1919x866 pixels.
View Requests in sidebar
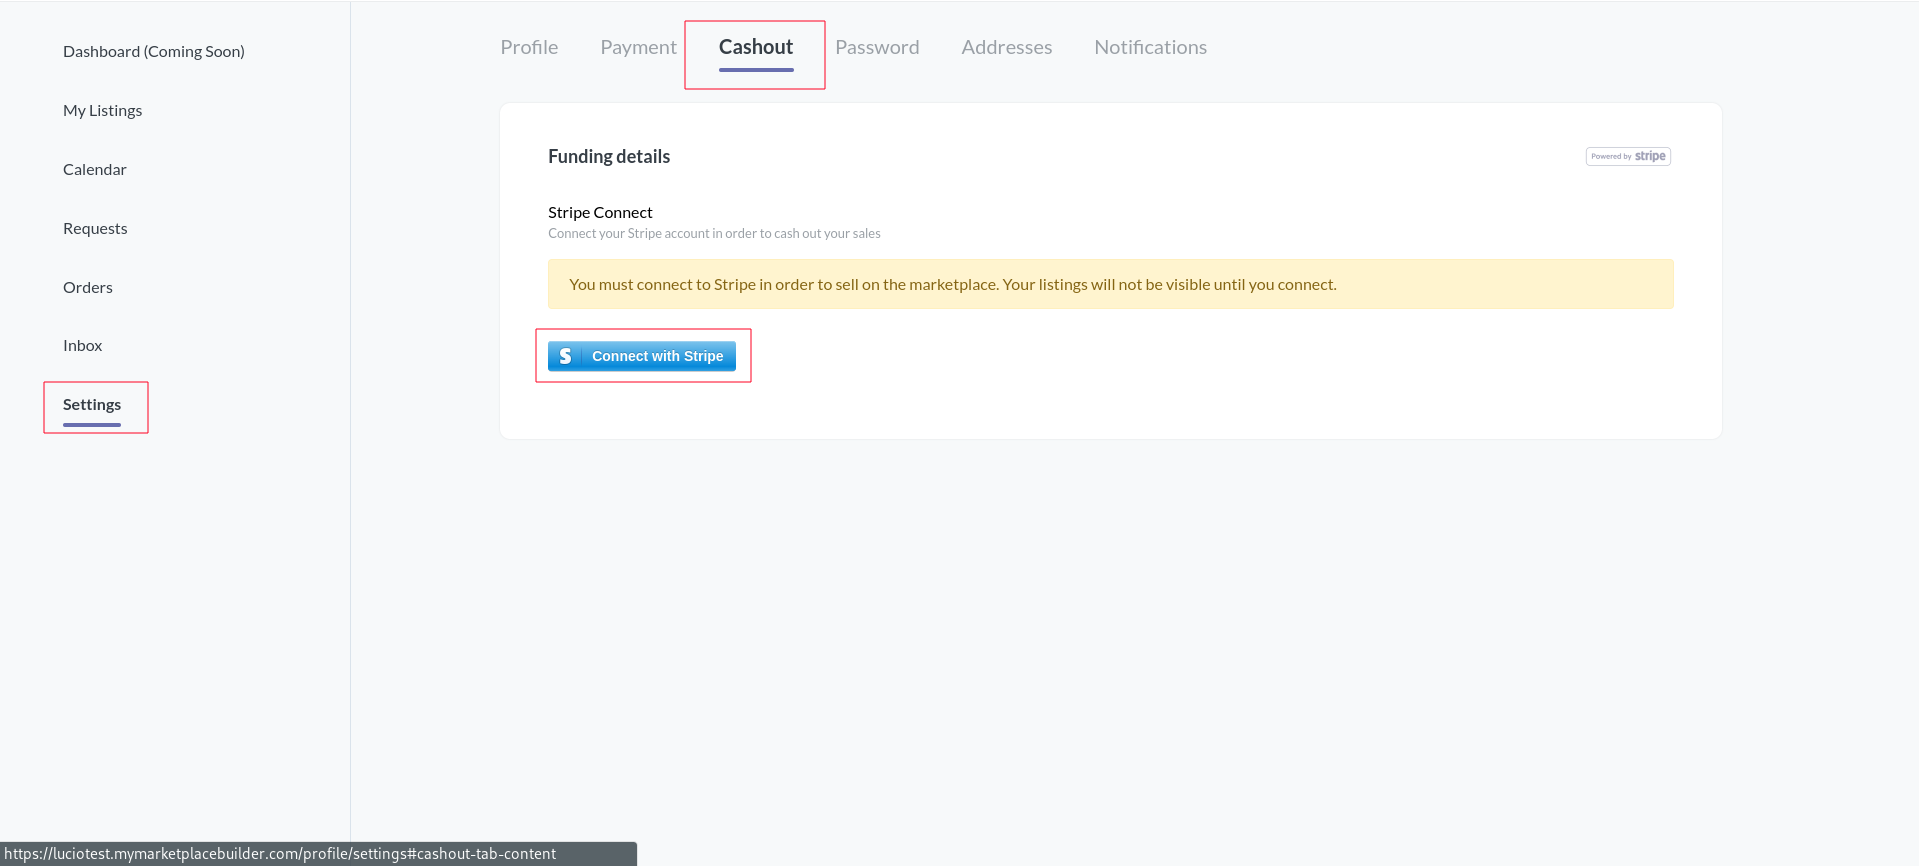[x=95, y=228]
